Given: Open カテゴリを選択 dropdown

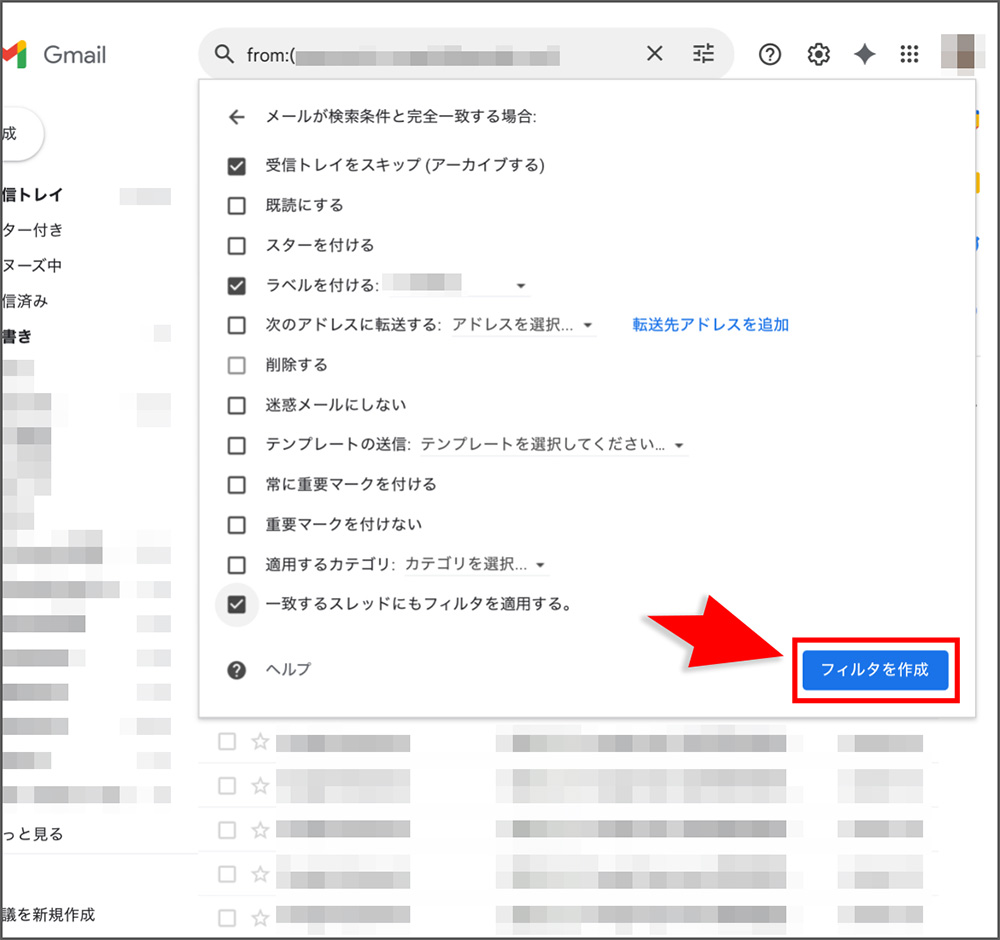Looking at the screenshot, I should [x=476, y=564].
